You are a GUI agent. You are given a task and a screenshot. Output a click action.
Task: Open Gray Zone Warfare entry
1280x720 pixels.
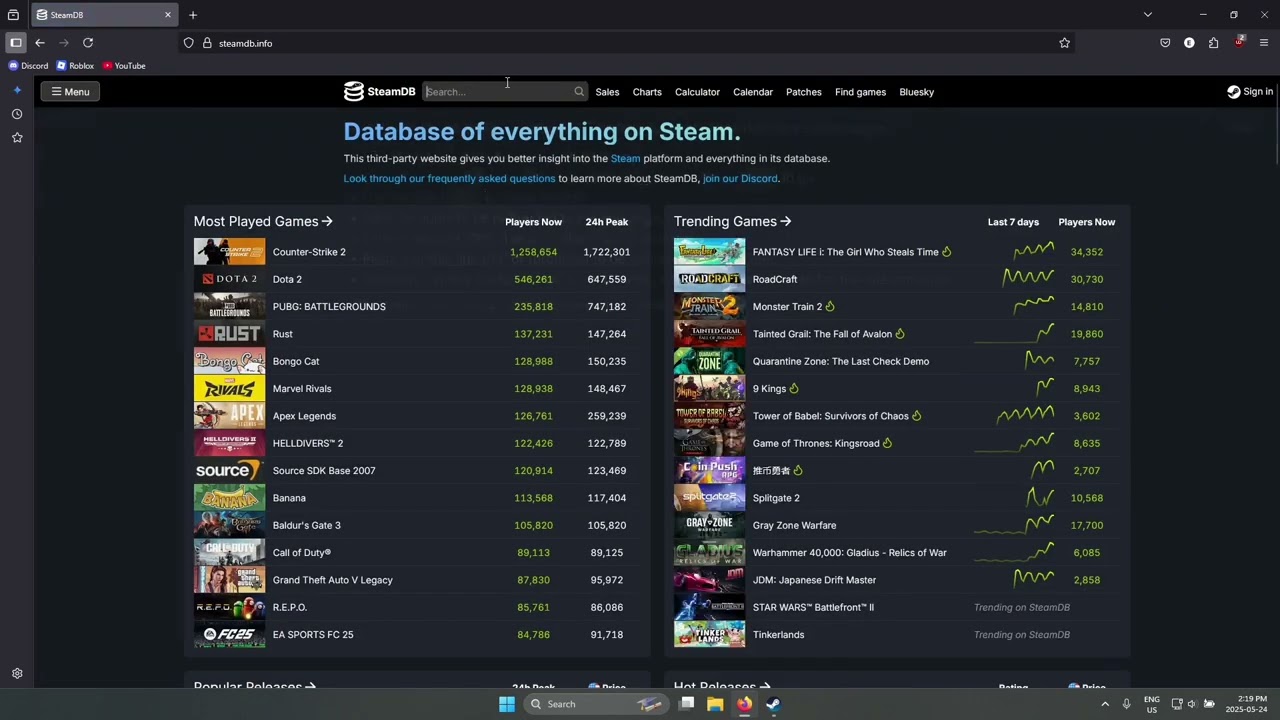click(794, 525)
